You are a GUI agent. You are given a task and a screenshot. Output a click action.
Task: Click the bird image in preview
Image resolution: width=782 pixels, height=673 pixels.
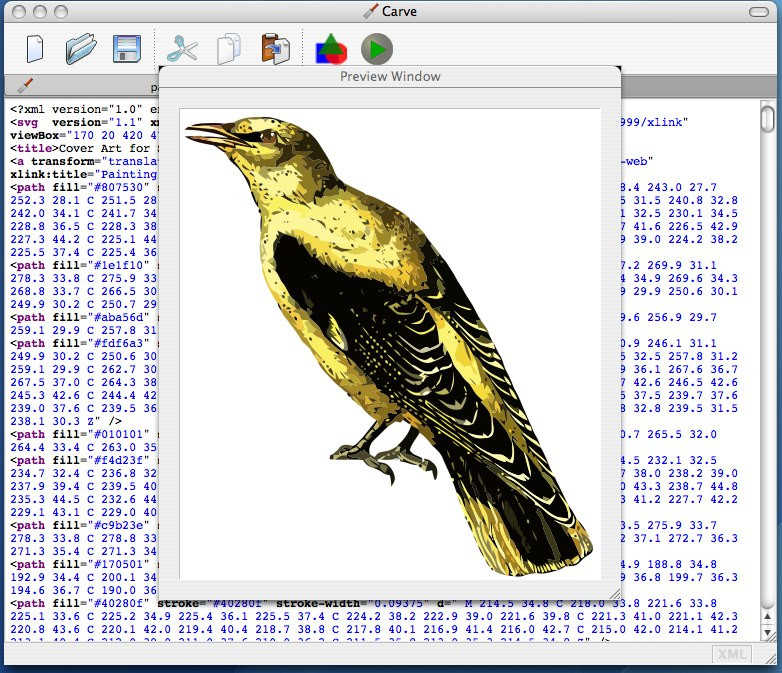[390, 344]
